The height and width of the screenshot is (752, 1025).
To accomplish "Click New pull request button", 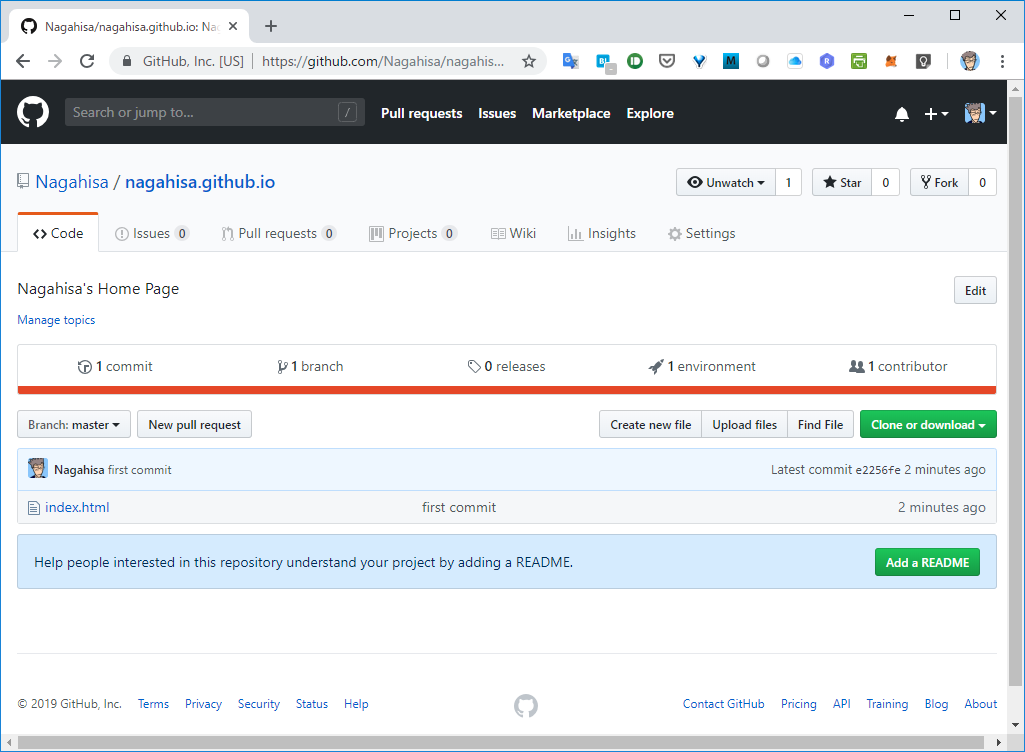I will (x=194, y=424).
